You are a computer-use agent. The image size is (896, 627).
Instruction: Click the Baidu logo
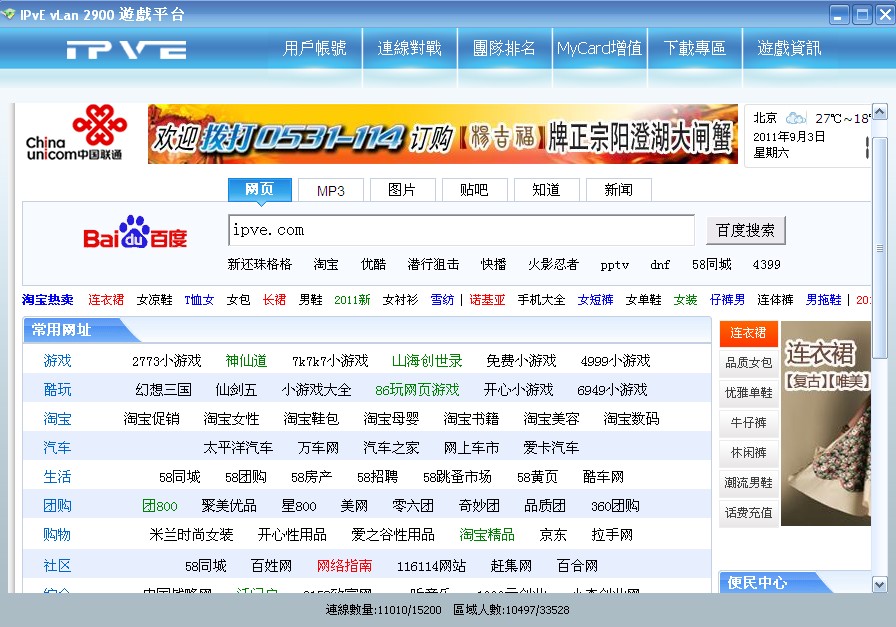[135, 232]
